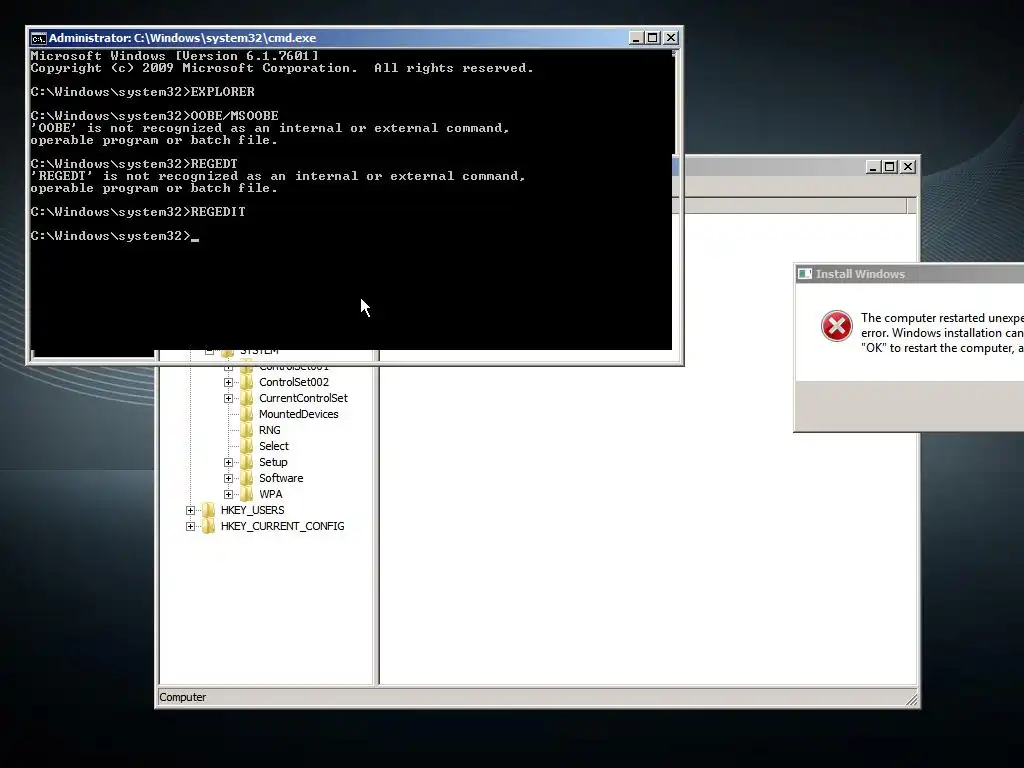The image size is (1024, 768).
Task: Expand the CurrentControlSet key
Action: pos(228,398)
